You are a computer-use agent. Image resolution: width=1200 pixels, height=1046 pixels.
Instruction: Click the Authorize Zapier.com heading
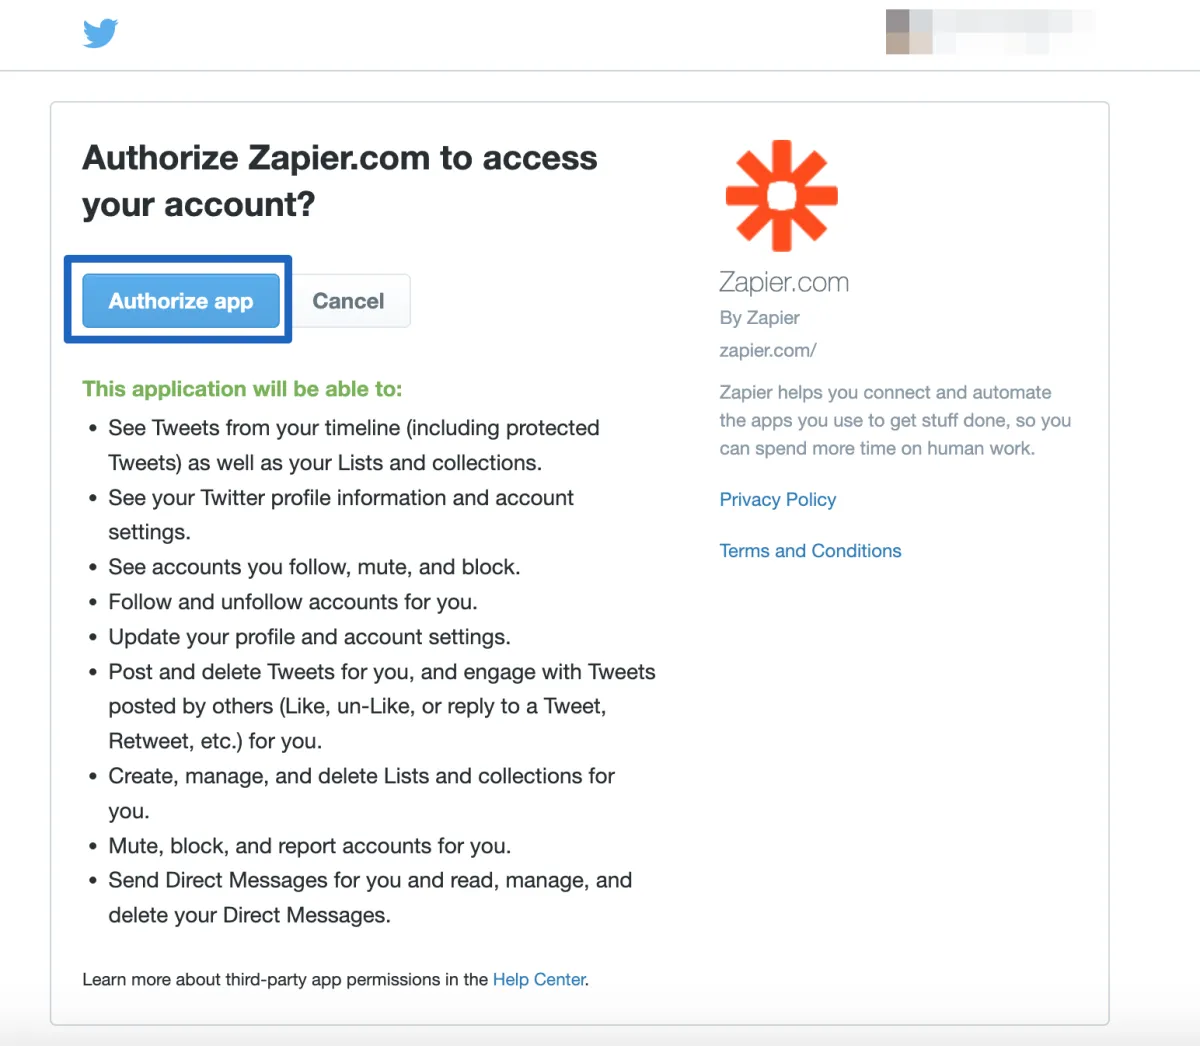(x=340, y=181)
